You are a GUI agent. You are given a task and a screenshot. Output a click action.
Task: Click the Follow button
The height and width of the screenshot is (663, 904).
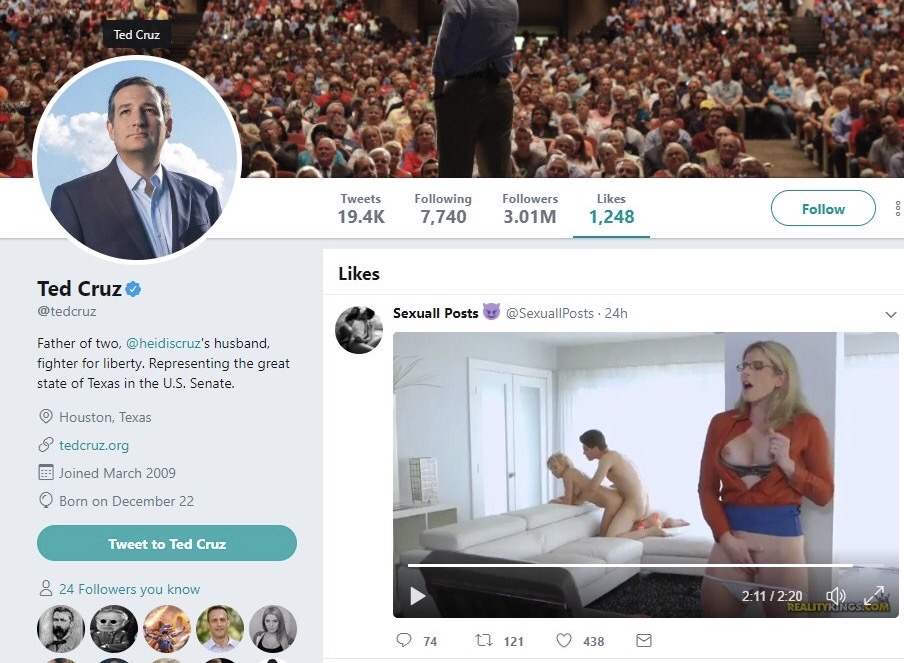pyautogui.click(x=823, y=209)
